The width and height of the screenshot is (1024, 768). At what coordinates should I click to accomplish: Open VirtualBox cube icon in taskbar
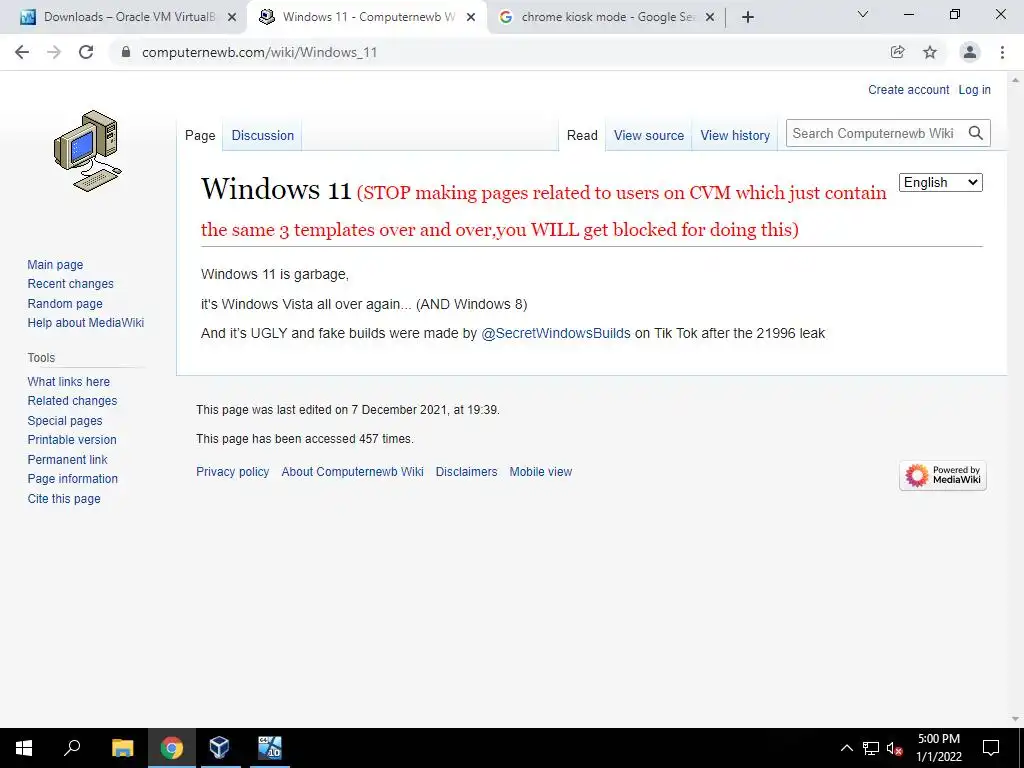click(x=219, y=748)
